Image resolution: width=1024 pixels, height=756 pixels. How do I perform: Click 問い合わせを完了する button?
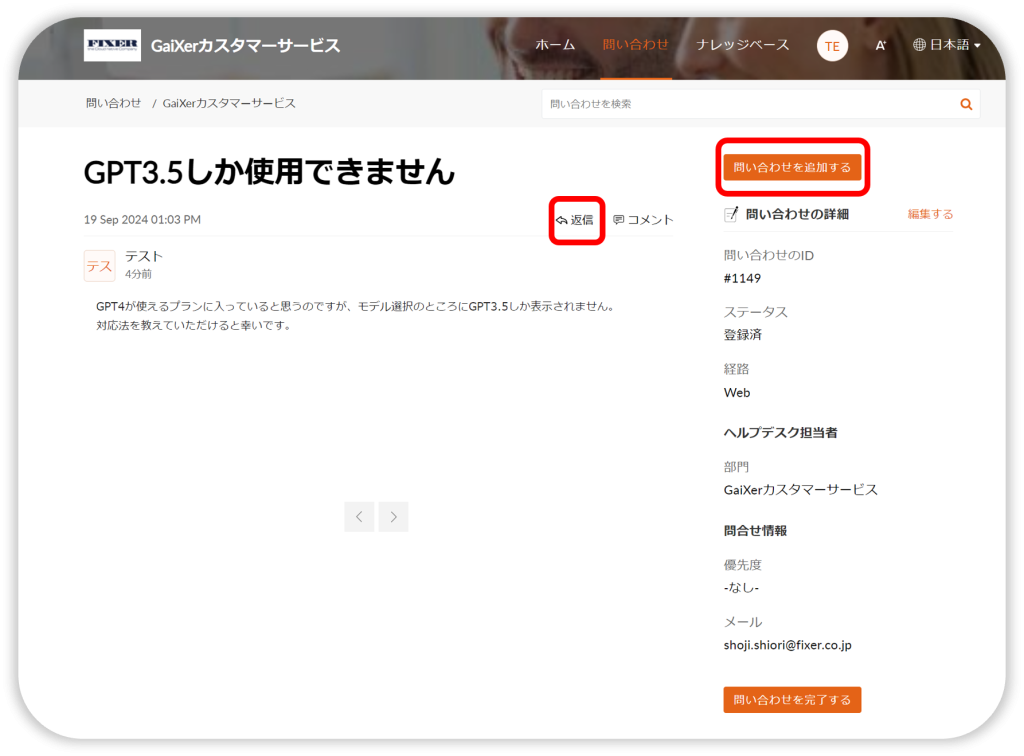(x=792, y=700)
